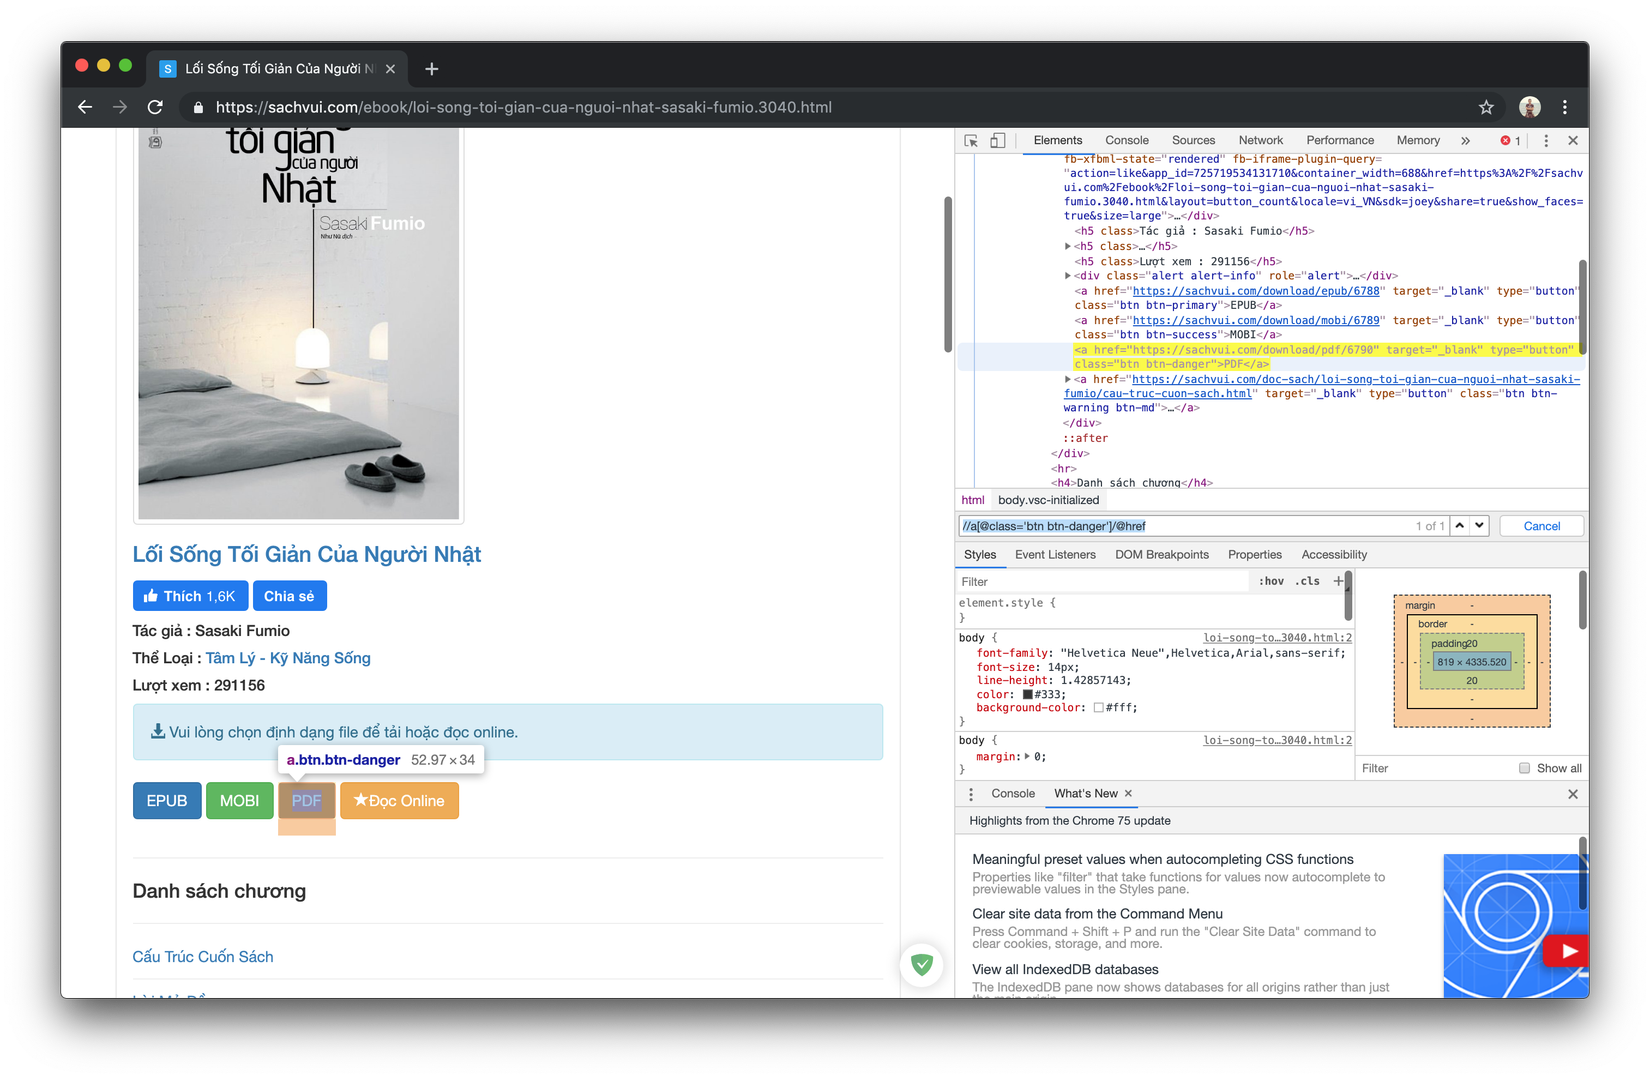Follow the epub/6788 download href link
The width and height of the screenshot is (1650, 1079).
click(x=1256, y=291)
